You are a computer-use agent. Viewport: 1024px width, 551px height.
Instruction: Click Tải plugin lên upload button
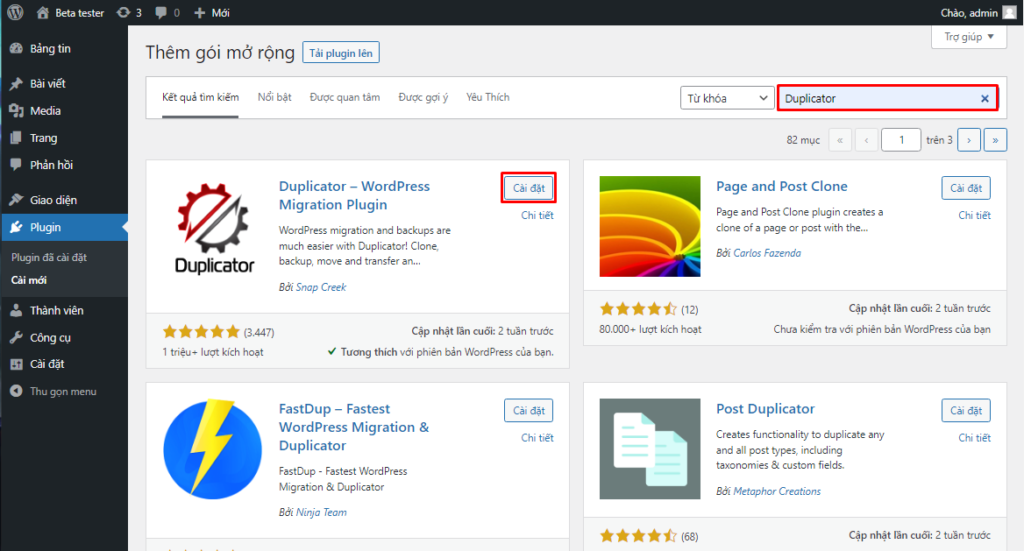click(341, 53)
